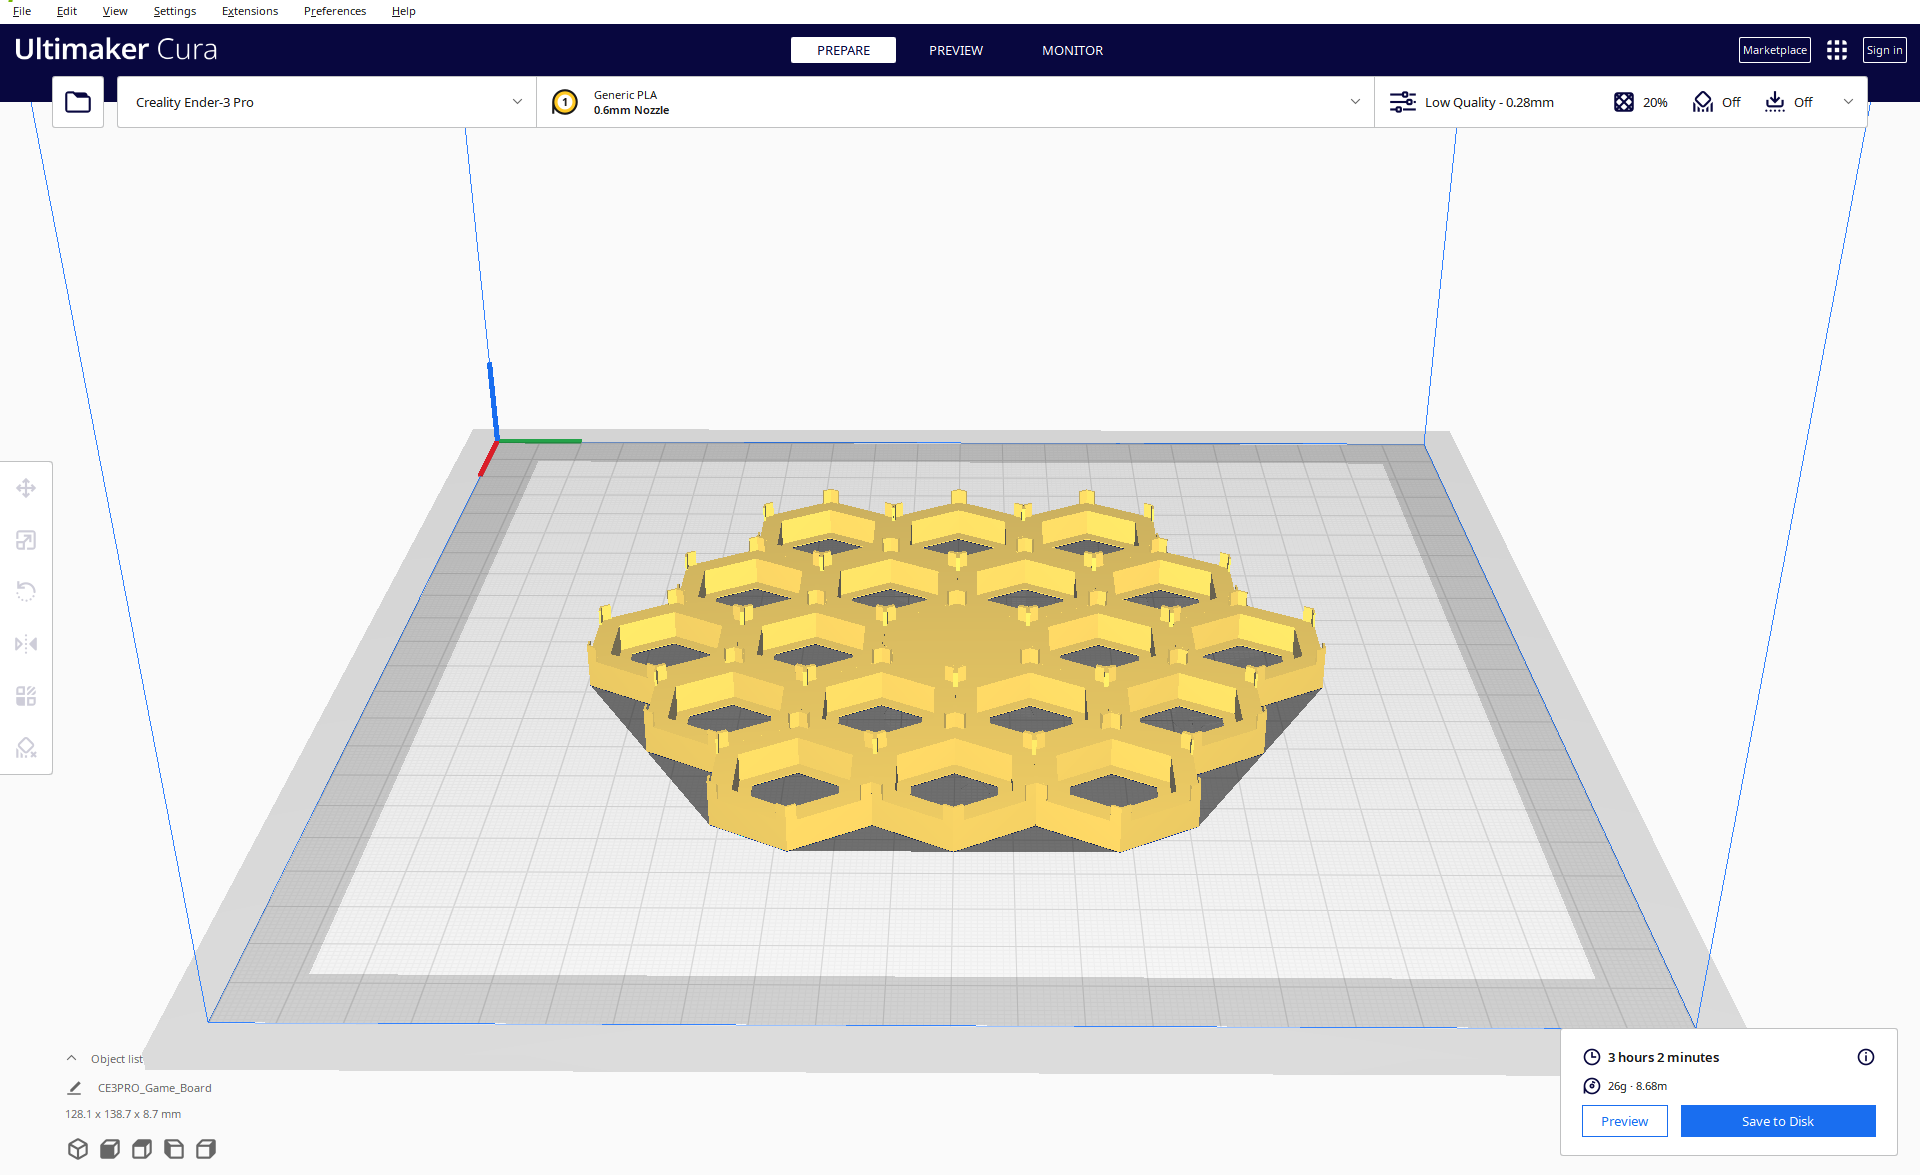Open file with the folder icon
The image size is (1920, 1175).
pyautogui.click(x=78, y=102)
